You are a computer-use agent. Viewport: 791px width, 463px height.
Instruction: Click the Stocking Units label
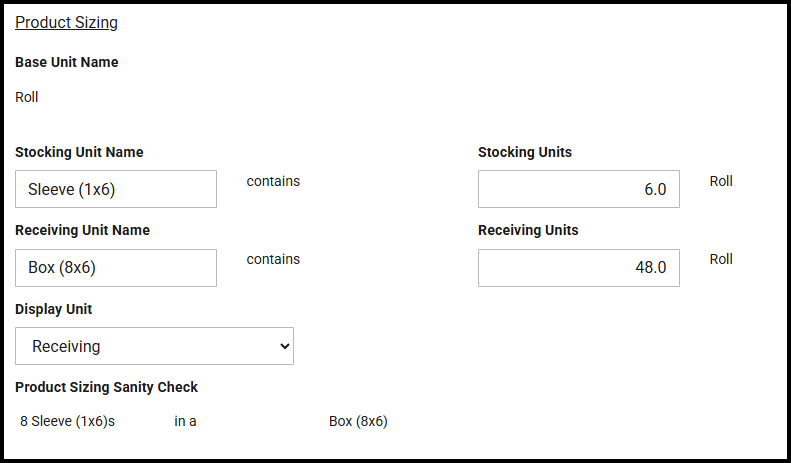pyautogui.click(x=525, y=152)
